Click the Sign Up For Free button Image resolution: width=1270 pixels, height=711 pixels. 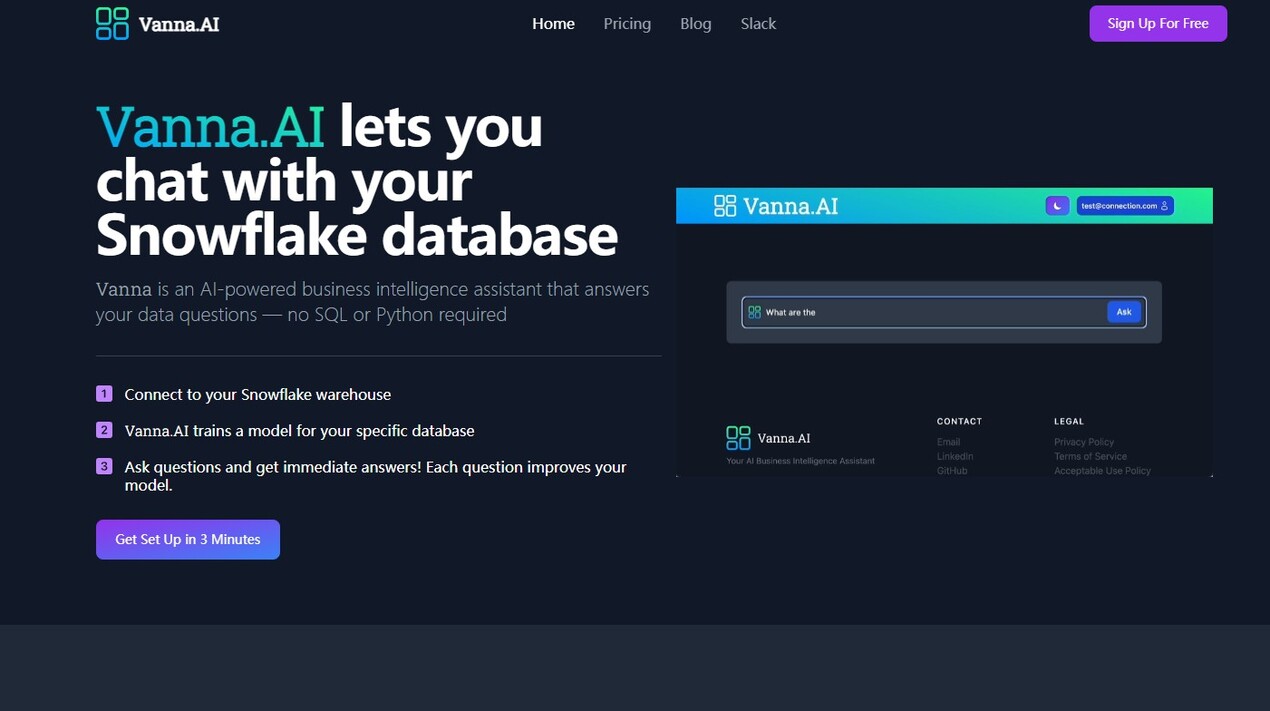tap(1158, 24)
